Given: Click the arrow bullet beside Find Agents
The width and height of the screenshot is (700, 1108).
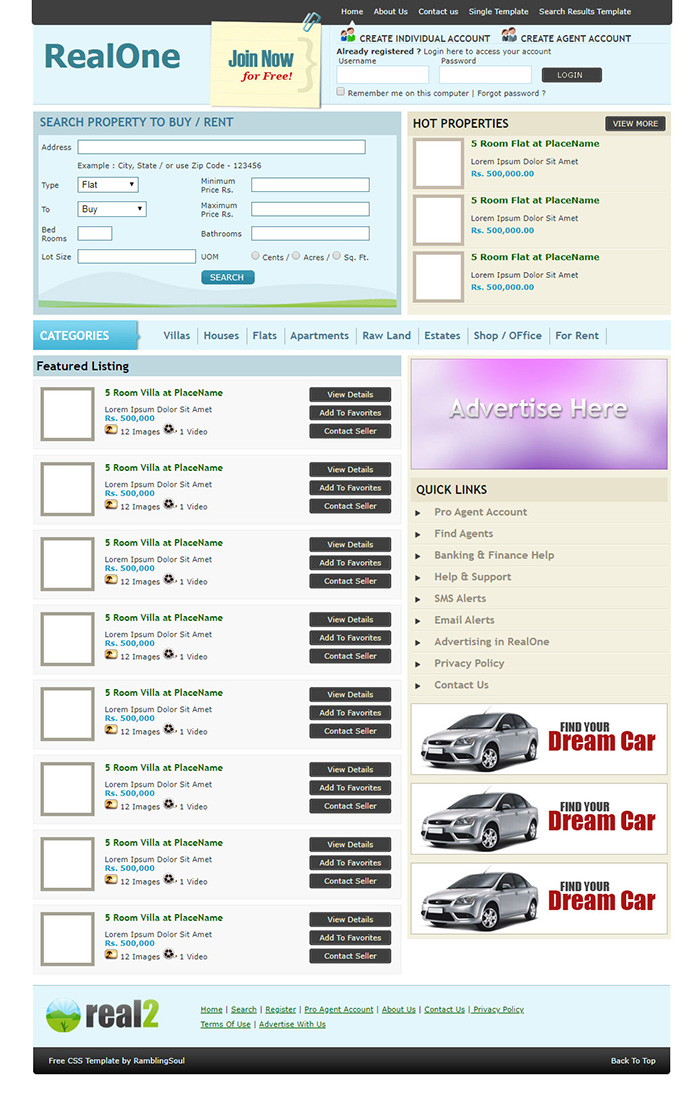Looking at the screenshot, I should pos(418,534).
